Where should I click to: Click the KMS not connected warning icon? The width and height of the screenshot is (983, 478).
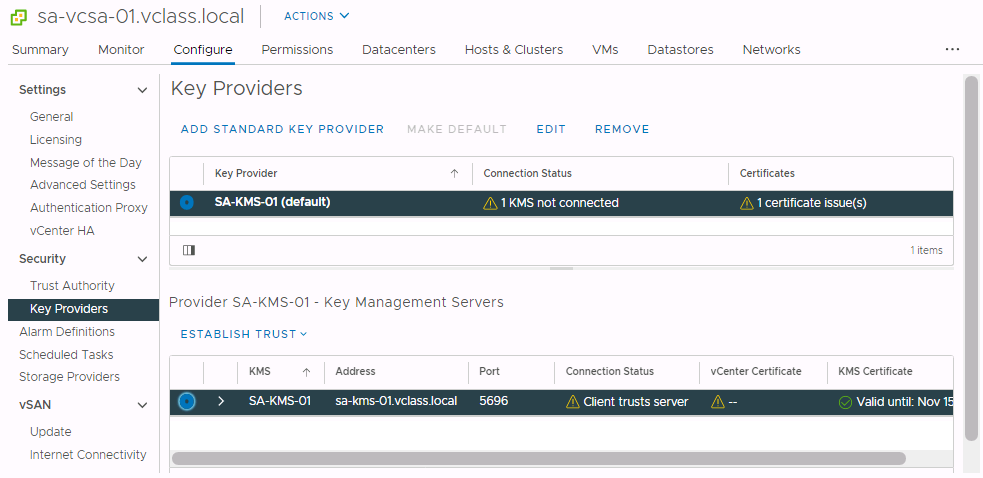coord(490,203)
